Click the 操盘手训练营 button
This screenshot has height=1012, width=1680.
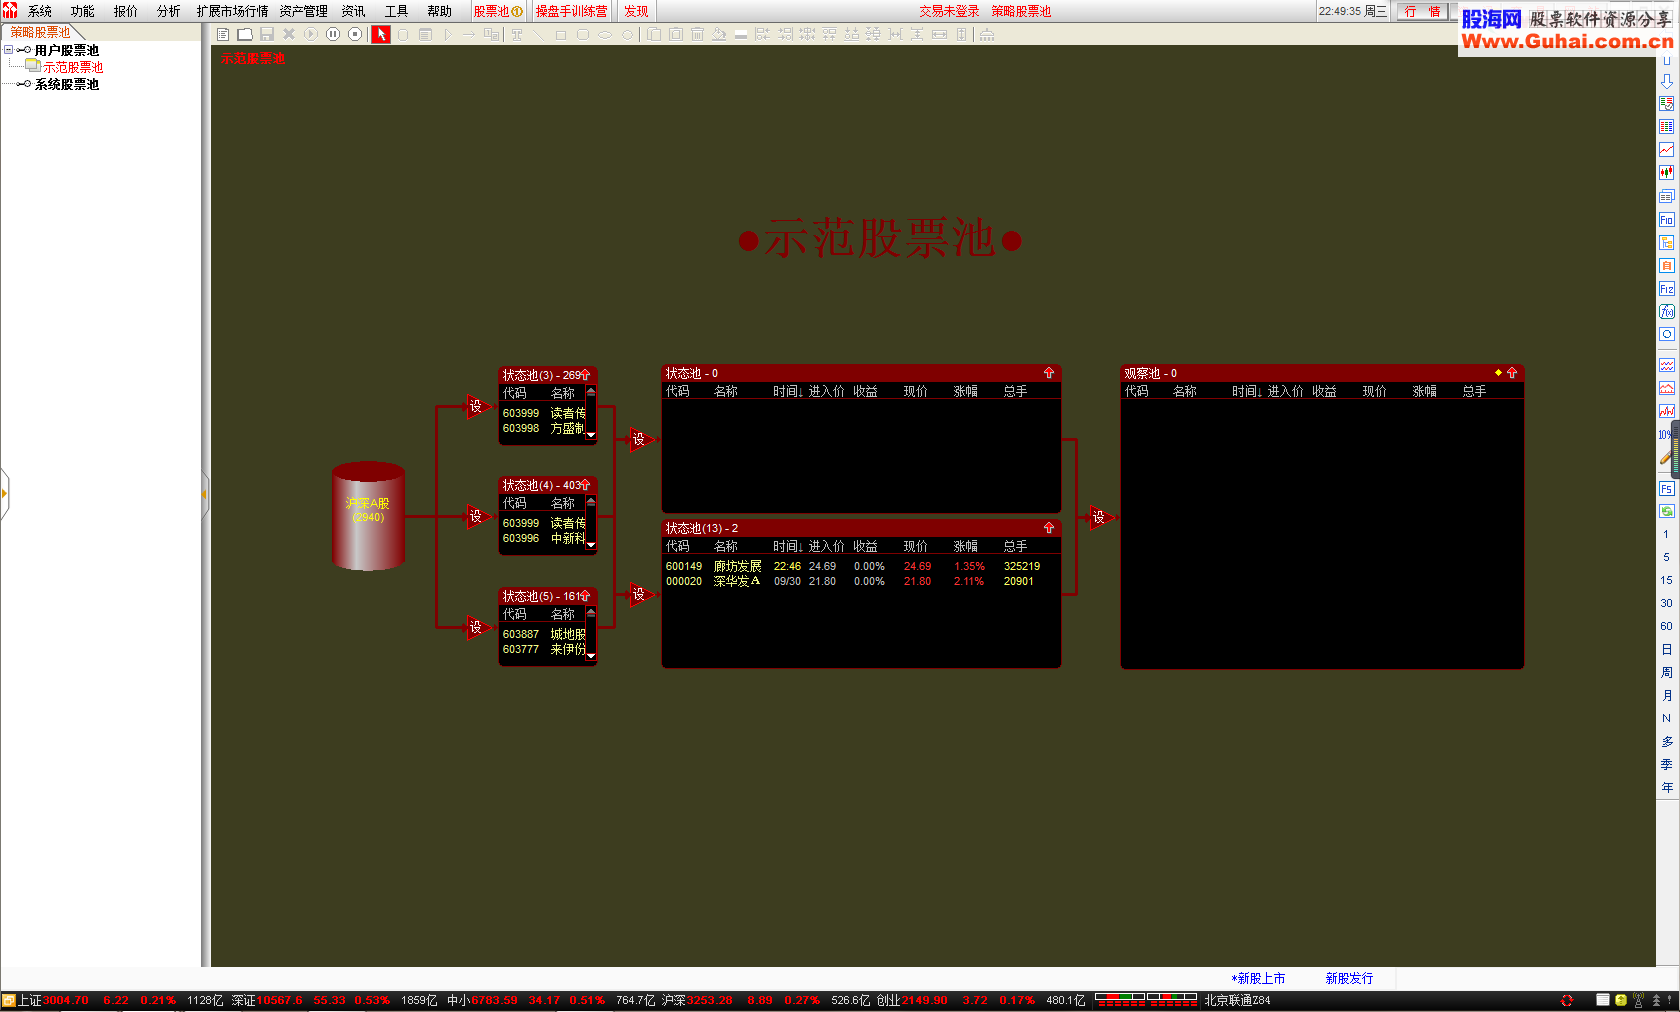[x=571, y=11]
